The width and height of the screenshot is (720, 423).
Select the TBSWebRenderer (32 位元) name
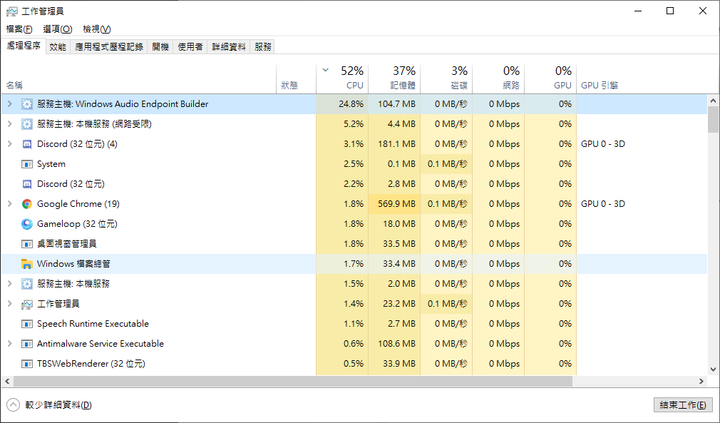tap(91, 364)
